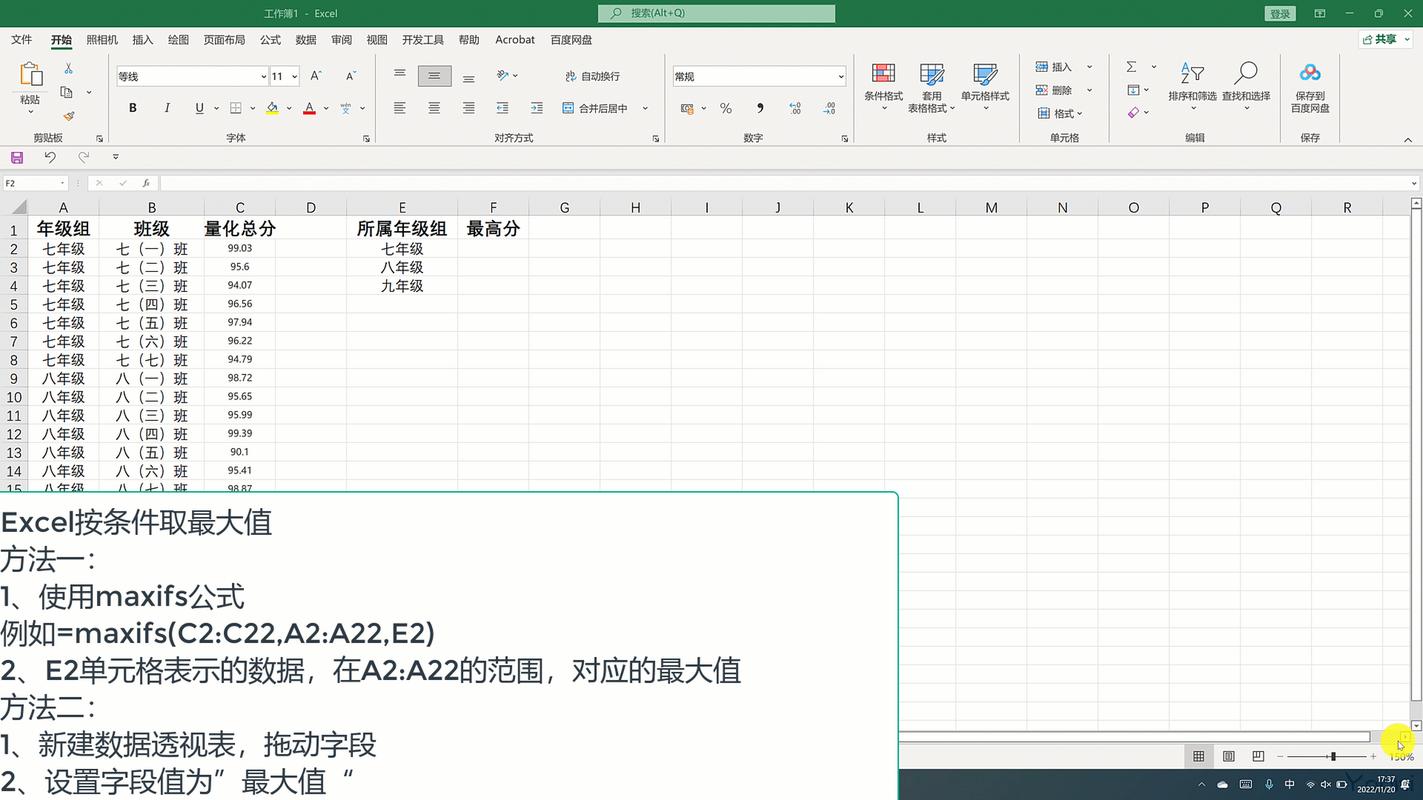The height and width of the screenshot is (800, 1423).
Task: Toggle align text left
Action: pyautogui.click(x=400, y=108)
